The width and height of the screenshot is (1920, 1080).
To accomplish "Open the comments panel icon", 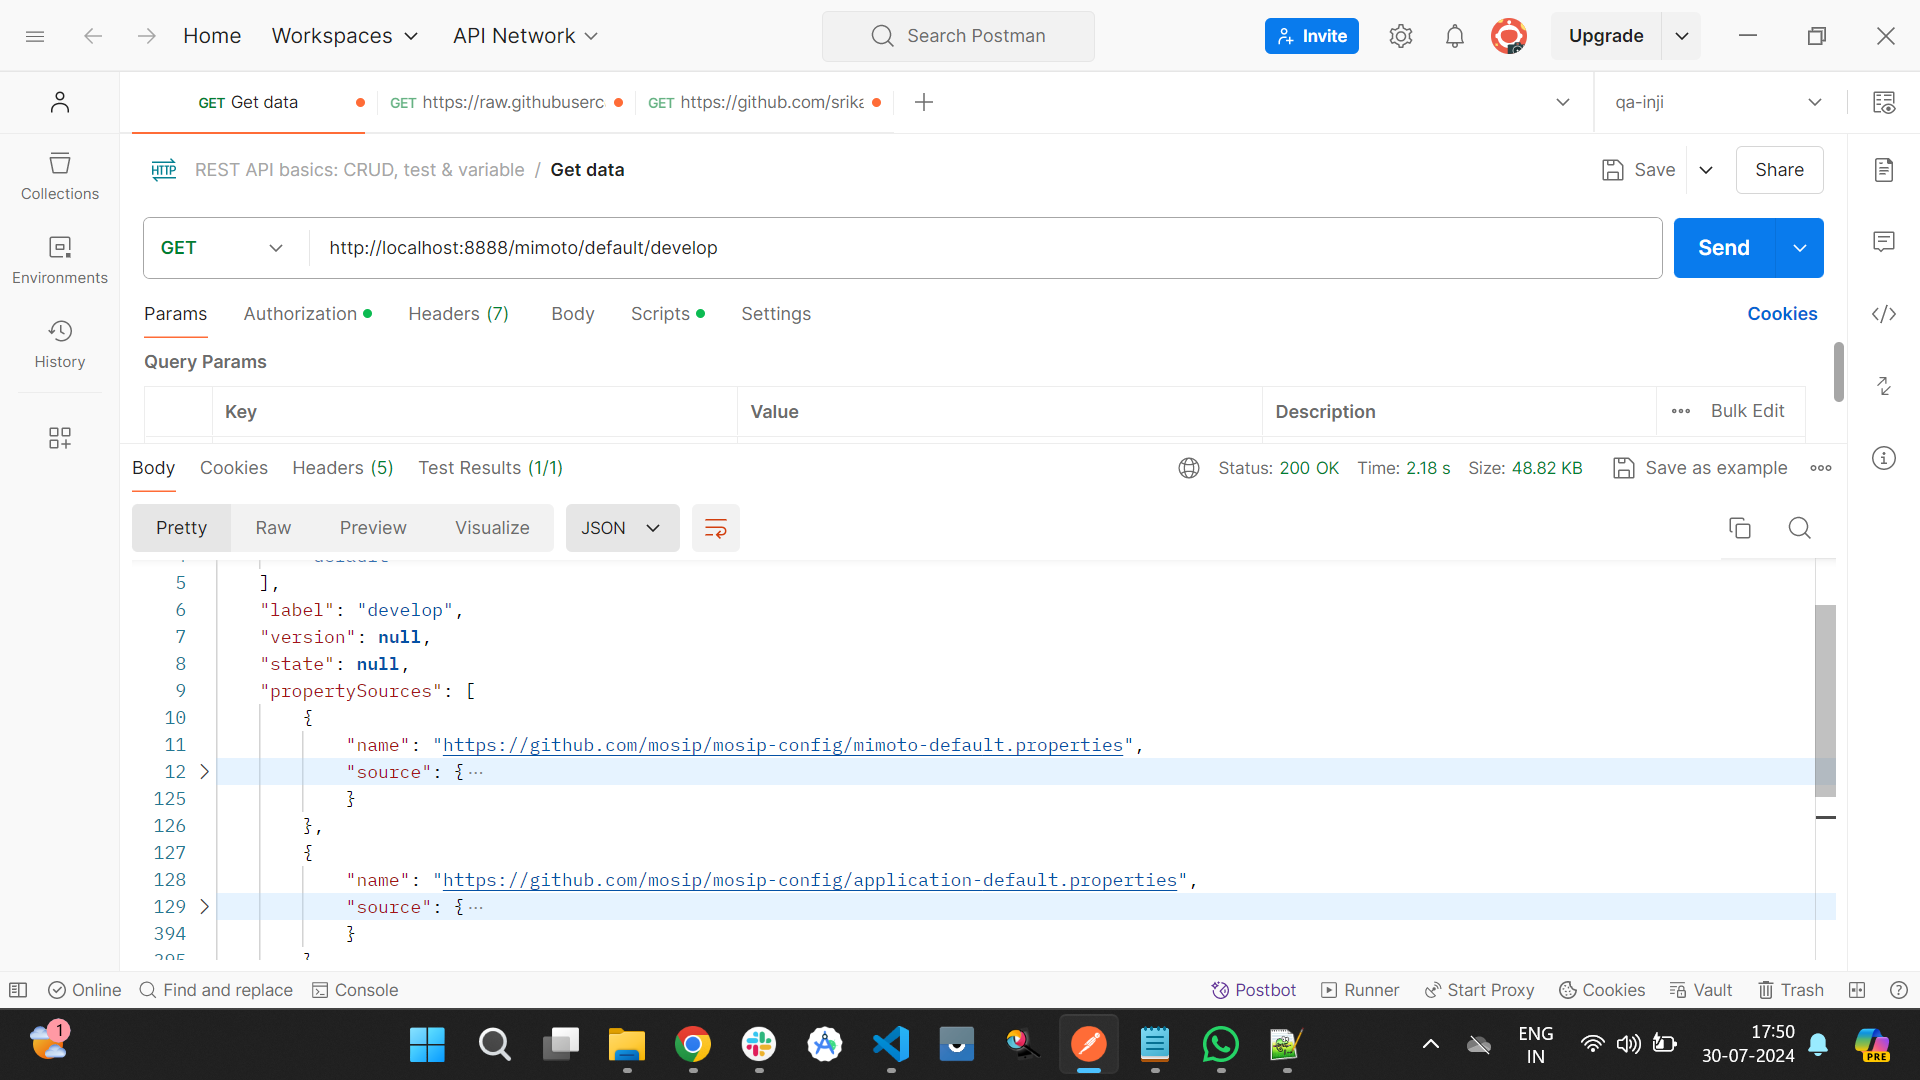I will point(1884,242).
